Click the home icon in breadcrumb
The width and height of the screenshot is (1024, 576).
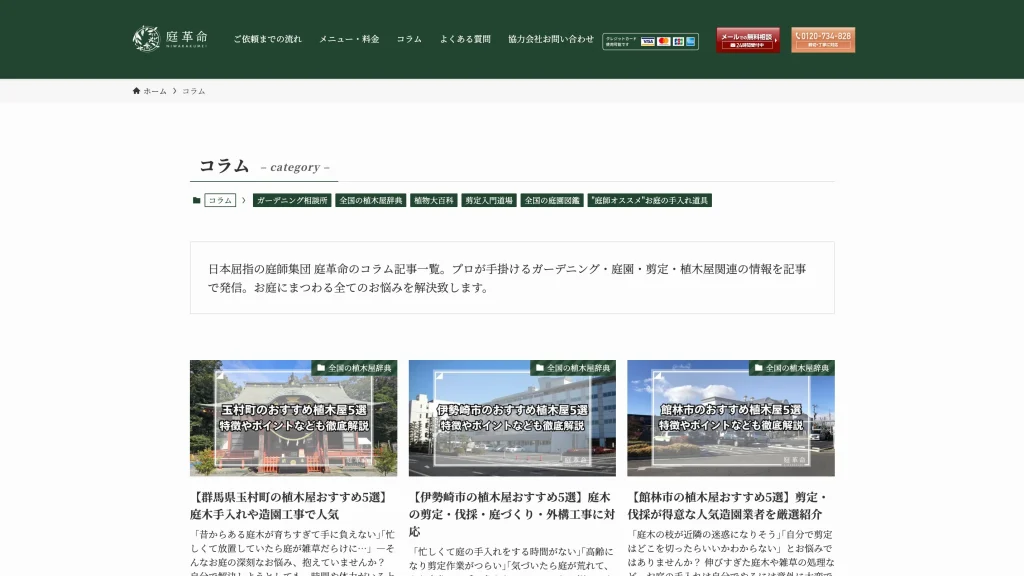coord(137,91)
